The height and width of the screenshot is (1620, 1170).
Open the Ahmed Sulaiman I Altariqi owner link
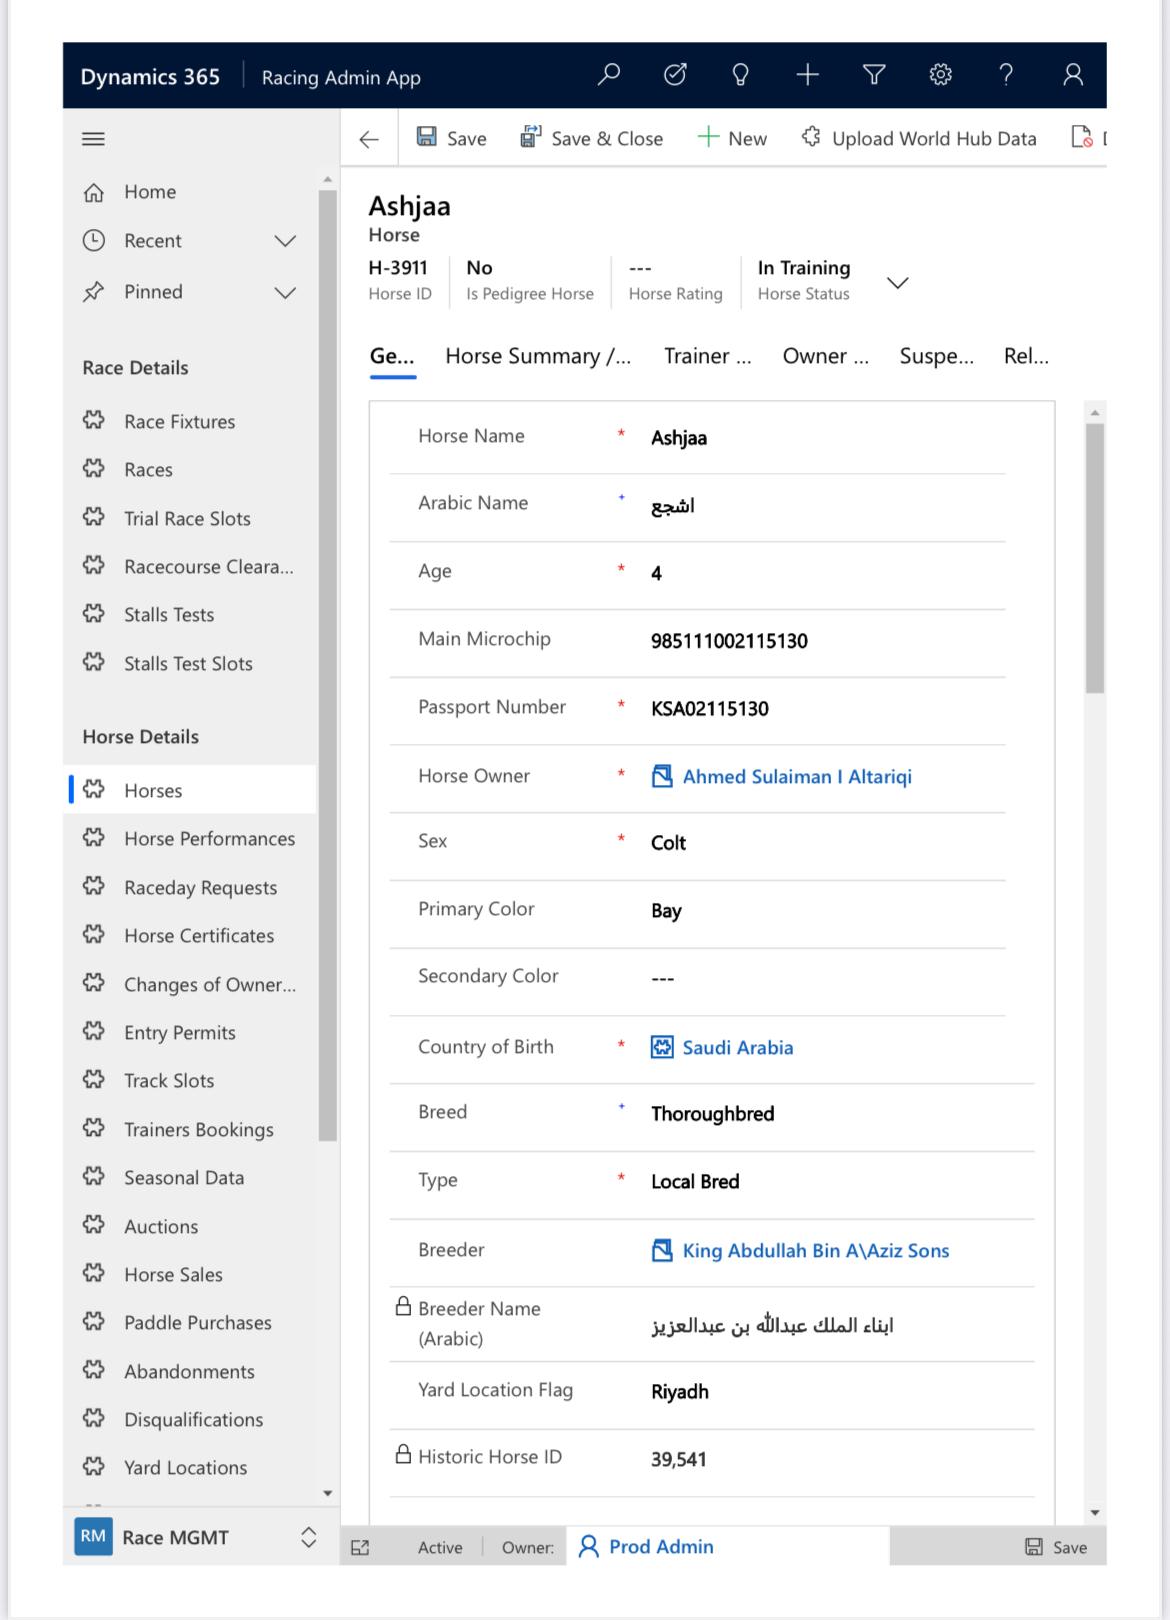[x=796, y=777]
